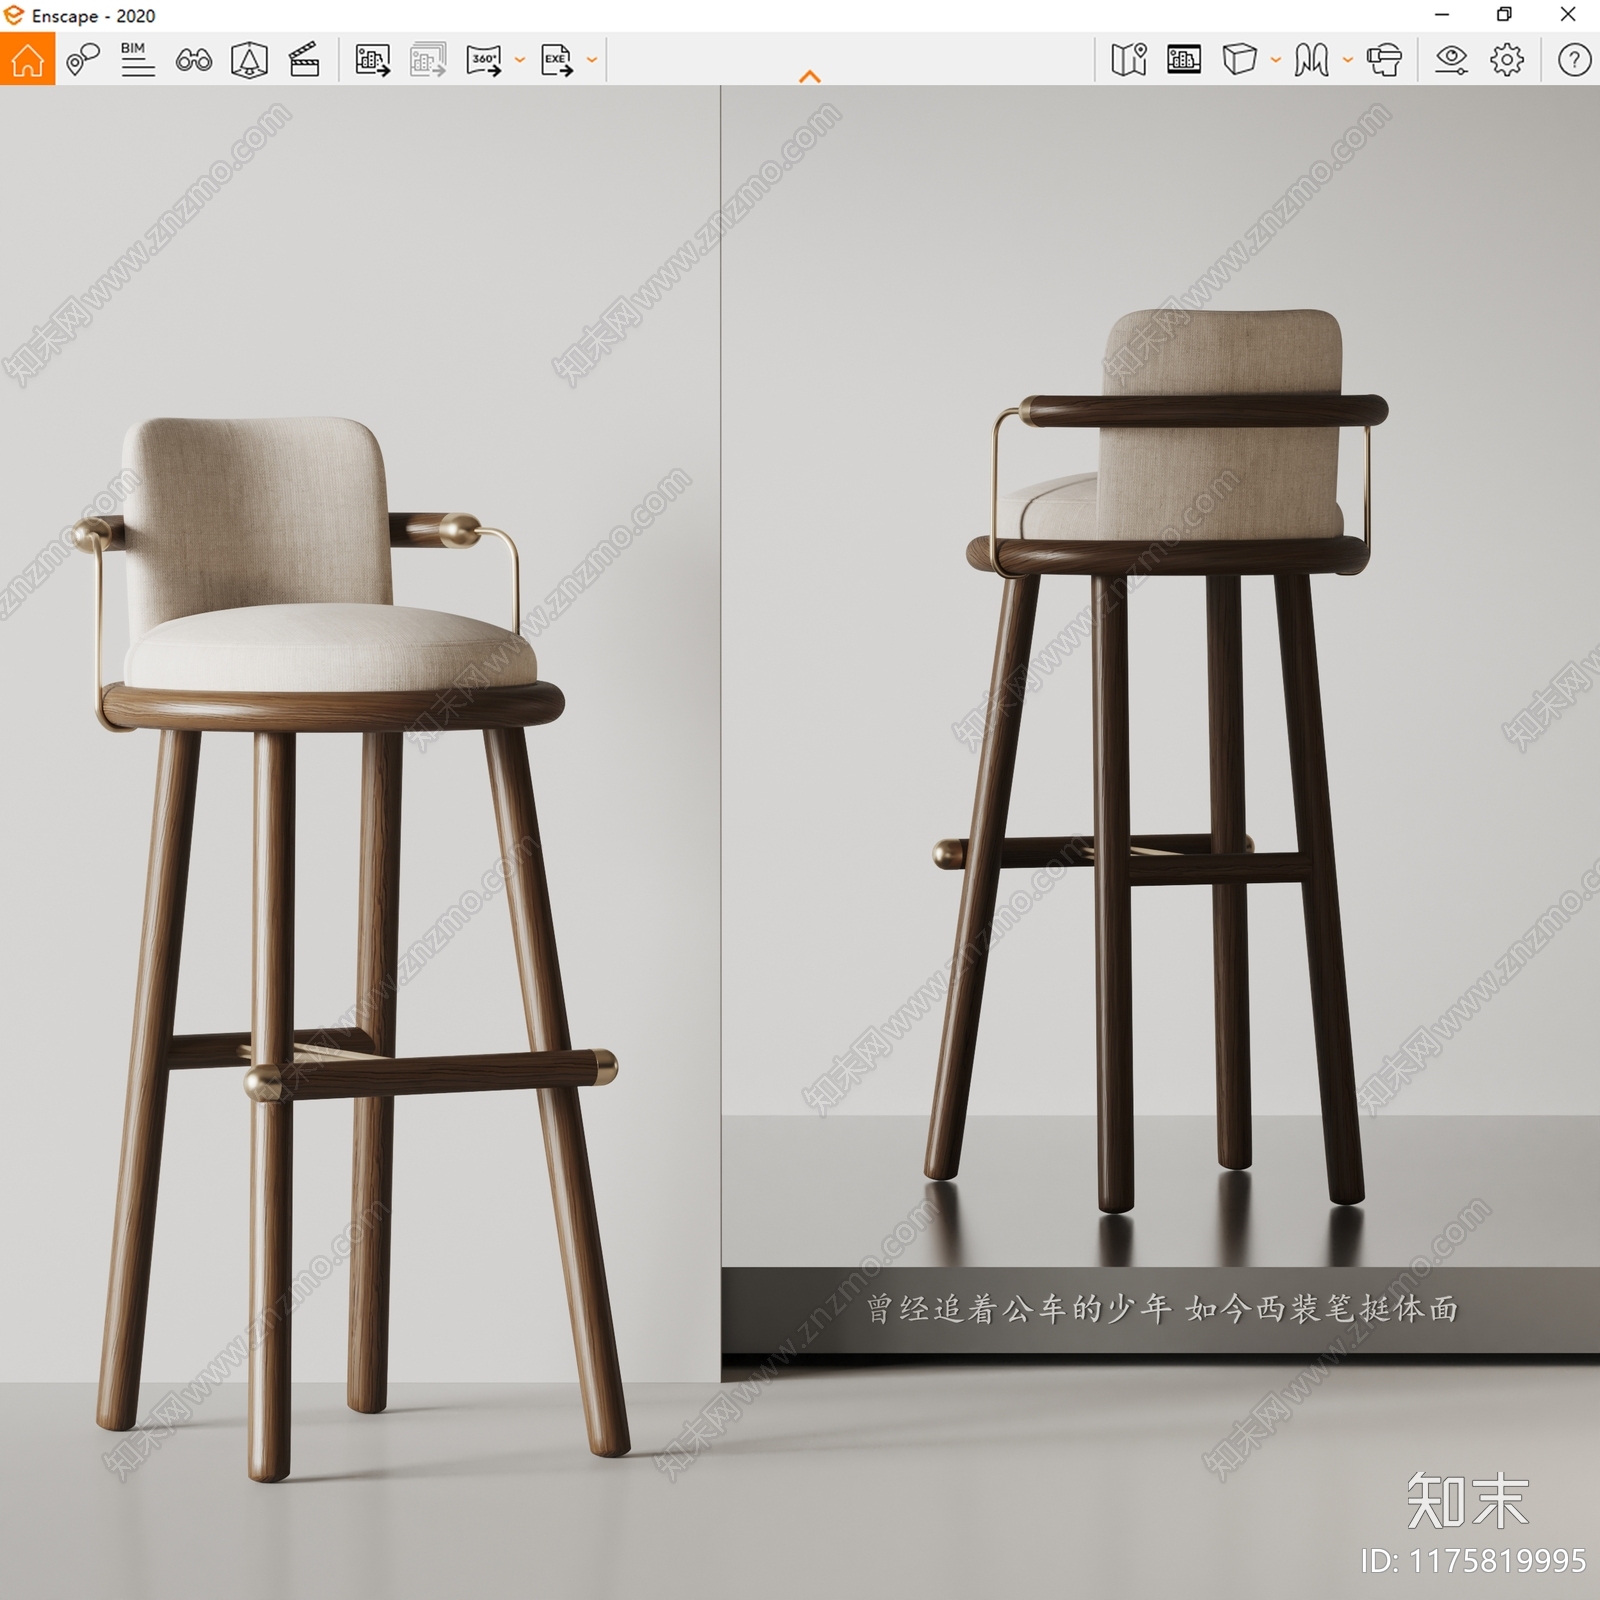Click the Enscape logo in title bar
The height and width of the screenshot is (1600, 1600).
(x=14, y=15)
